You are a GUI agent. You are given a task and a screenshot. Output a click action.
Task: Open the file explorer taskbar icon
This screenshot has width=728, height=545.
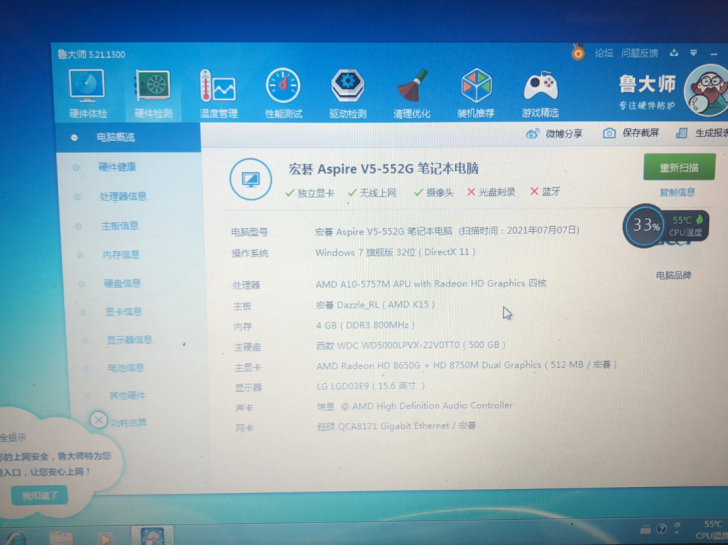coord(61,538)
